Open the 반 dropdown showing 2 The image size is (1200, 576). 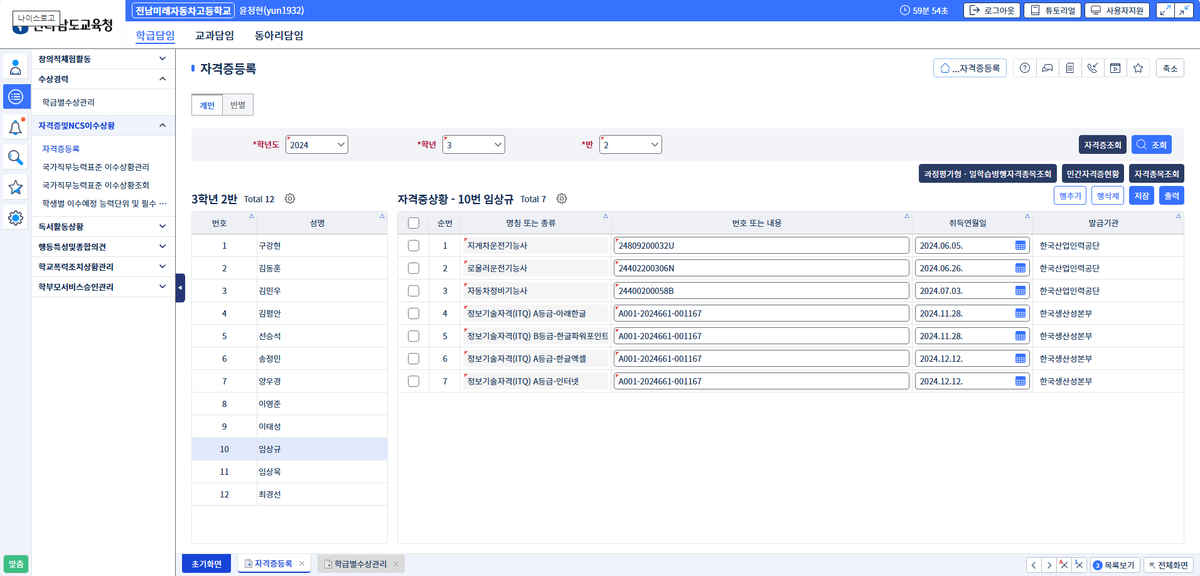(631, 145)
